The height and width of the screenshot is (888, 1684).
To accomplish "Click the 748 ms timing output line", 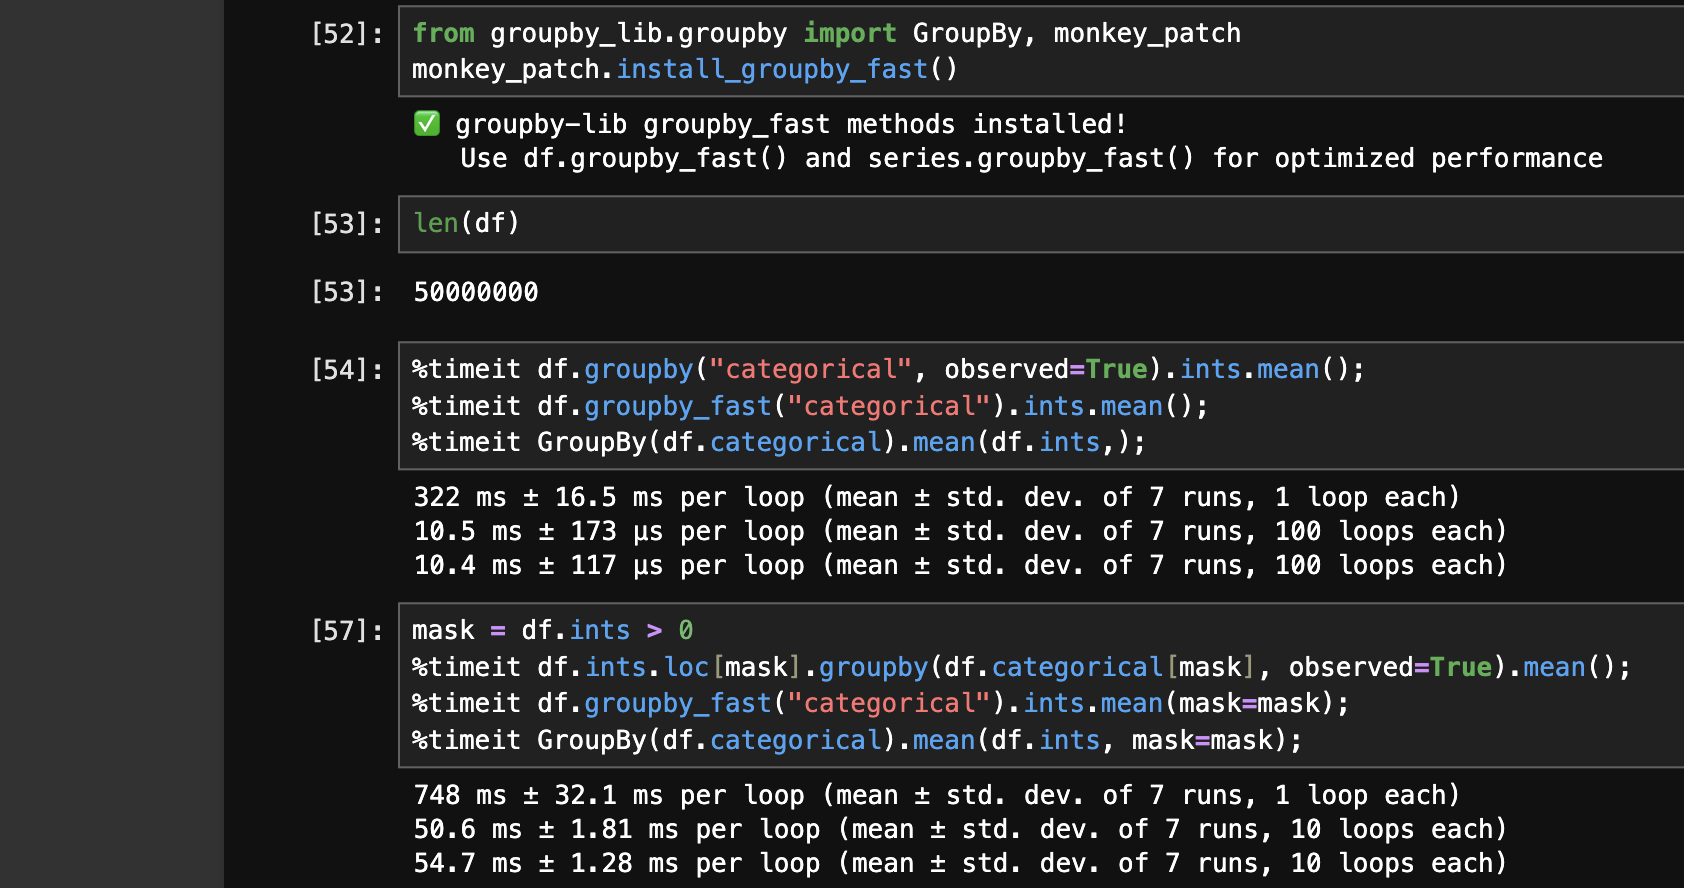I will click(936, 795).
